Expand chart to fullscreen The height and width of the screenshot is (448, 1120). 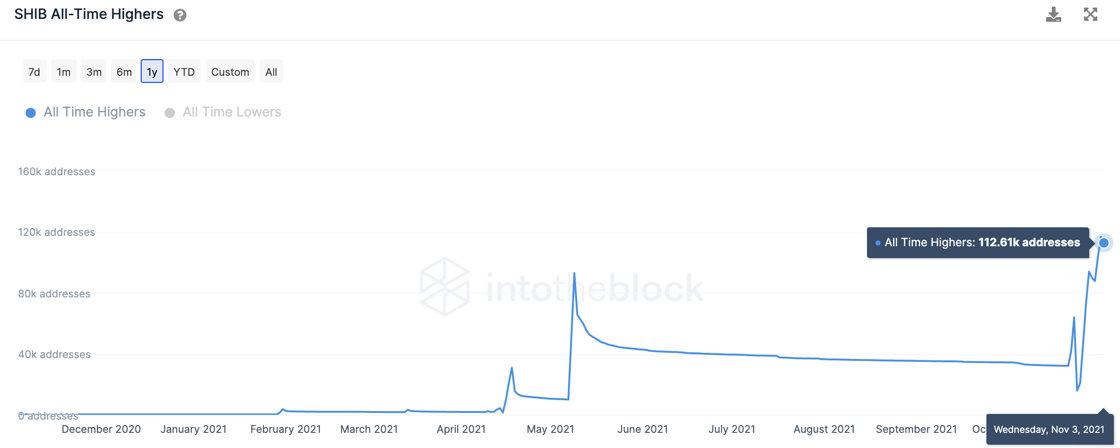point(1090,14)
